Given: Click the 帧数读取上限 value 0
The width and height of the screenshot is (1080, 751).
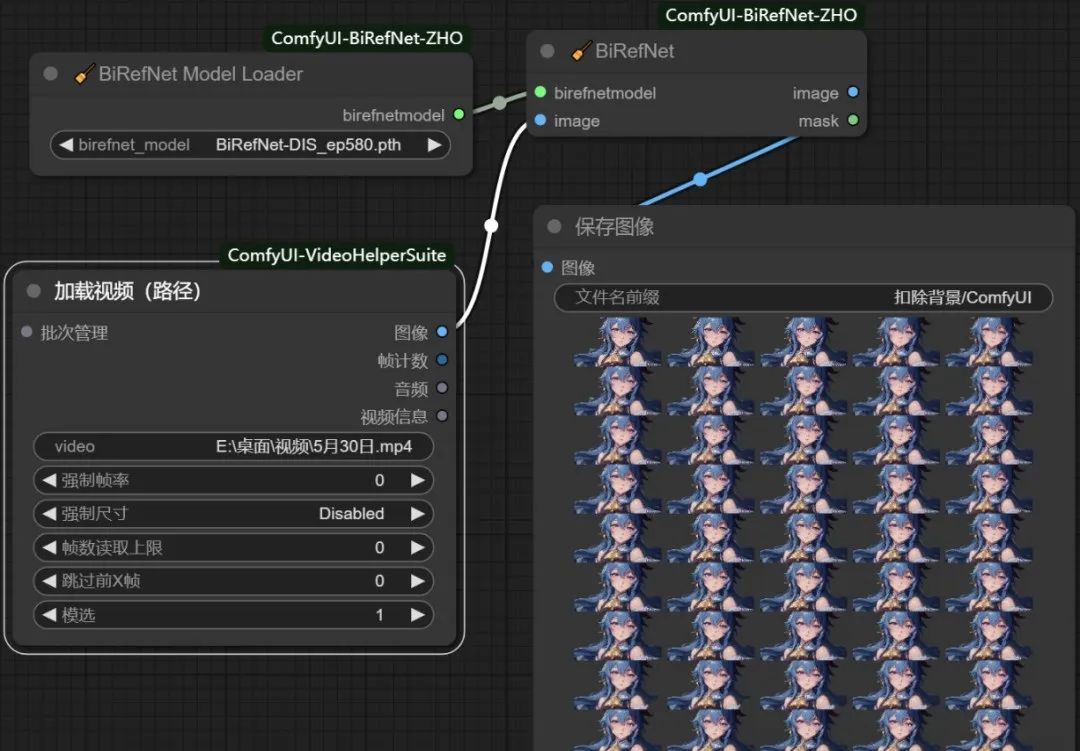Looking at the screenshot, I should point(380,548).
